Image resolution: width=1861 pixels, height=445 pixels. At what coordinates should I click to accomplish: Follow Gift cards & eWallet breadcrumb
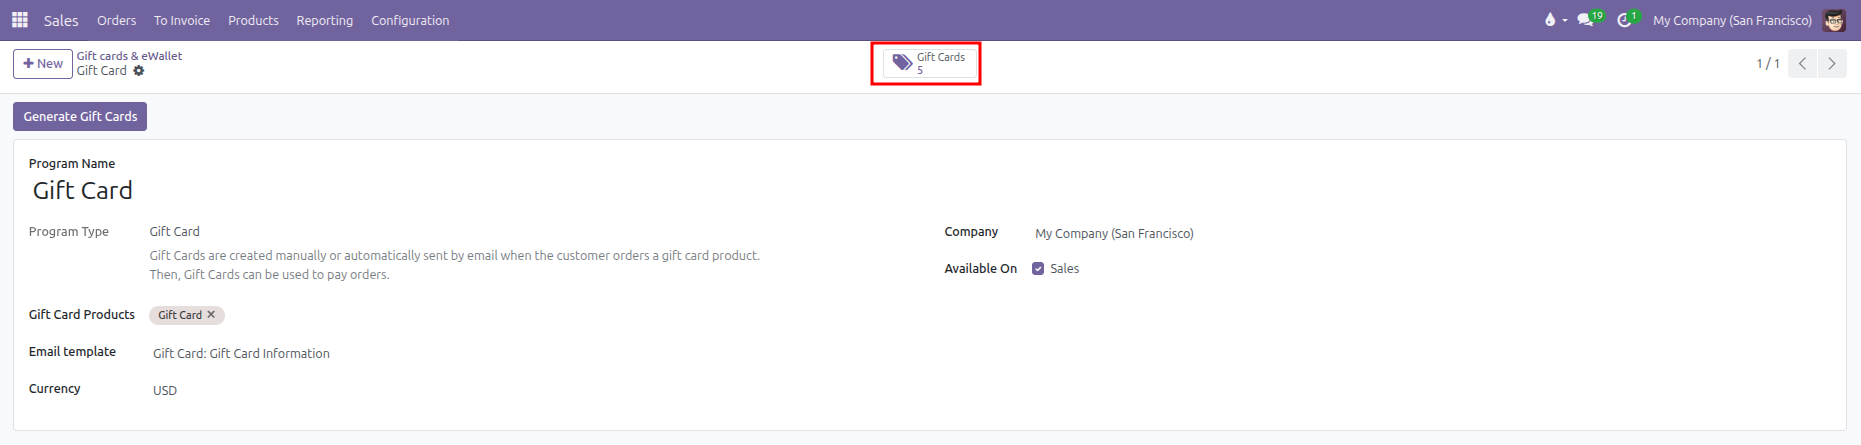(x=129, y=56)
